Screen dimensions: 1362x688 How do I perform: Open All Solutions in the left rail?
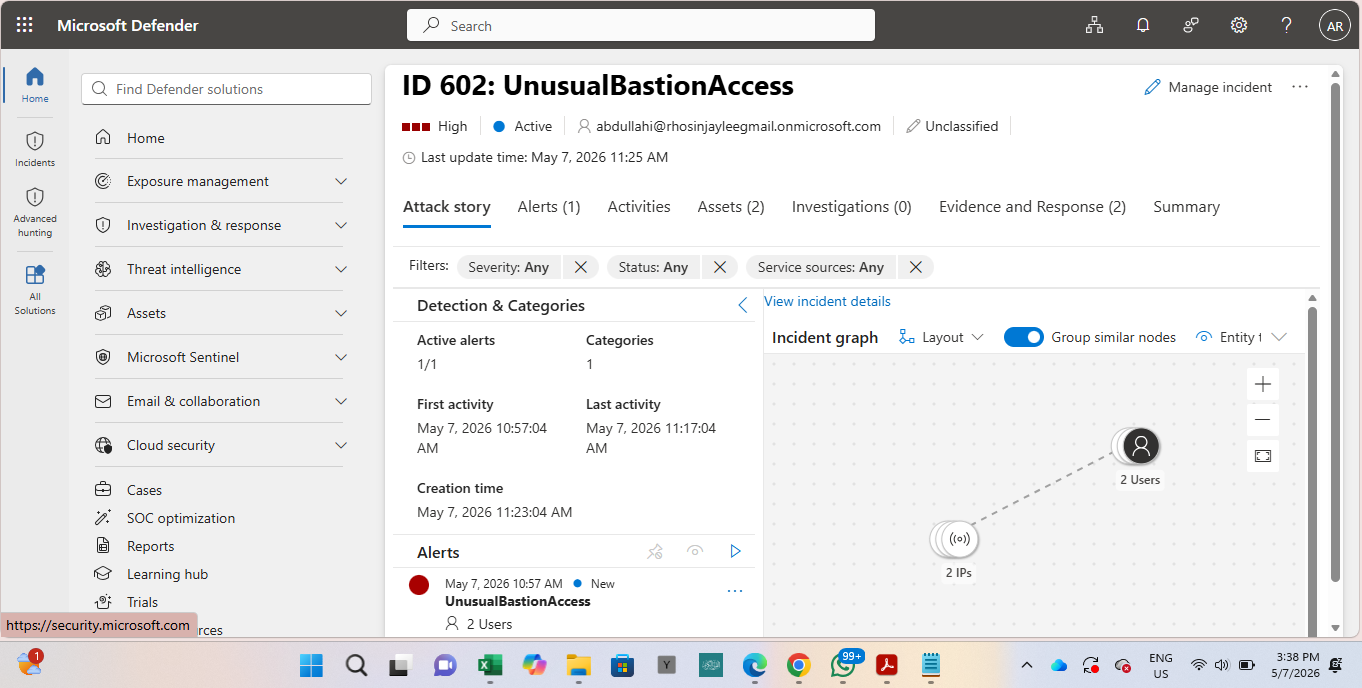pyautogui.click(x=35, y=289)
